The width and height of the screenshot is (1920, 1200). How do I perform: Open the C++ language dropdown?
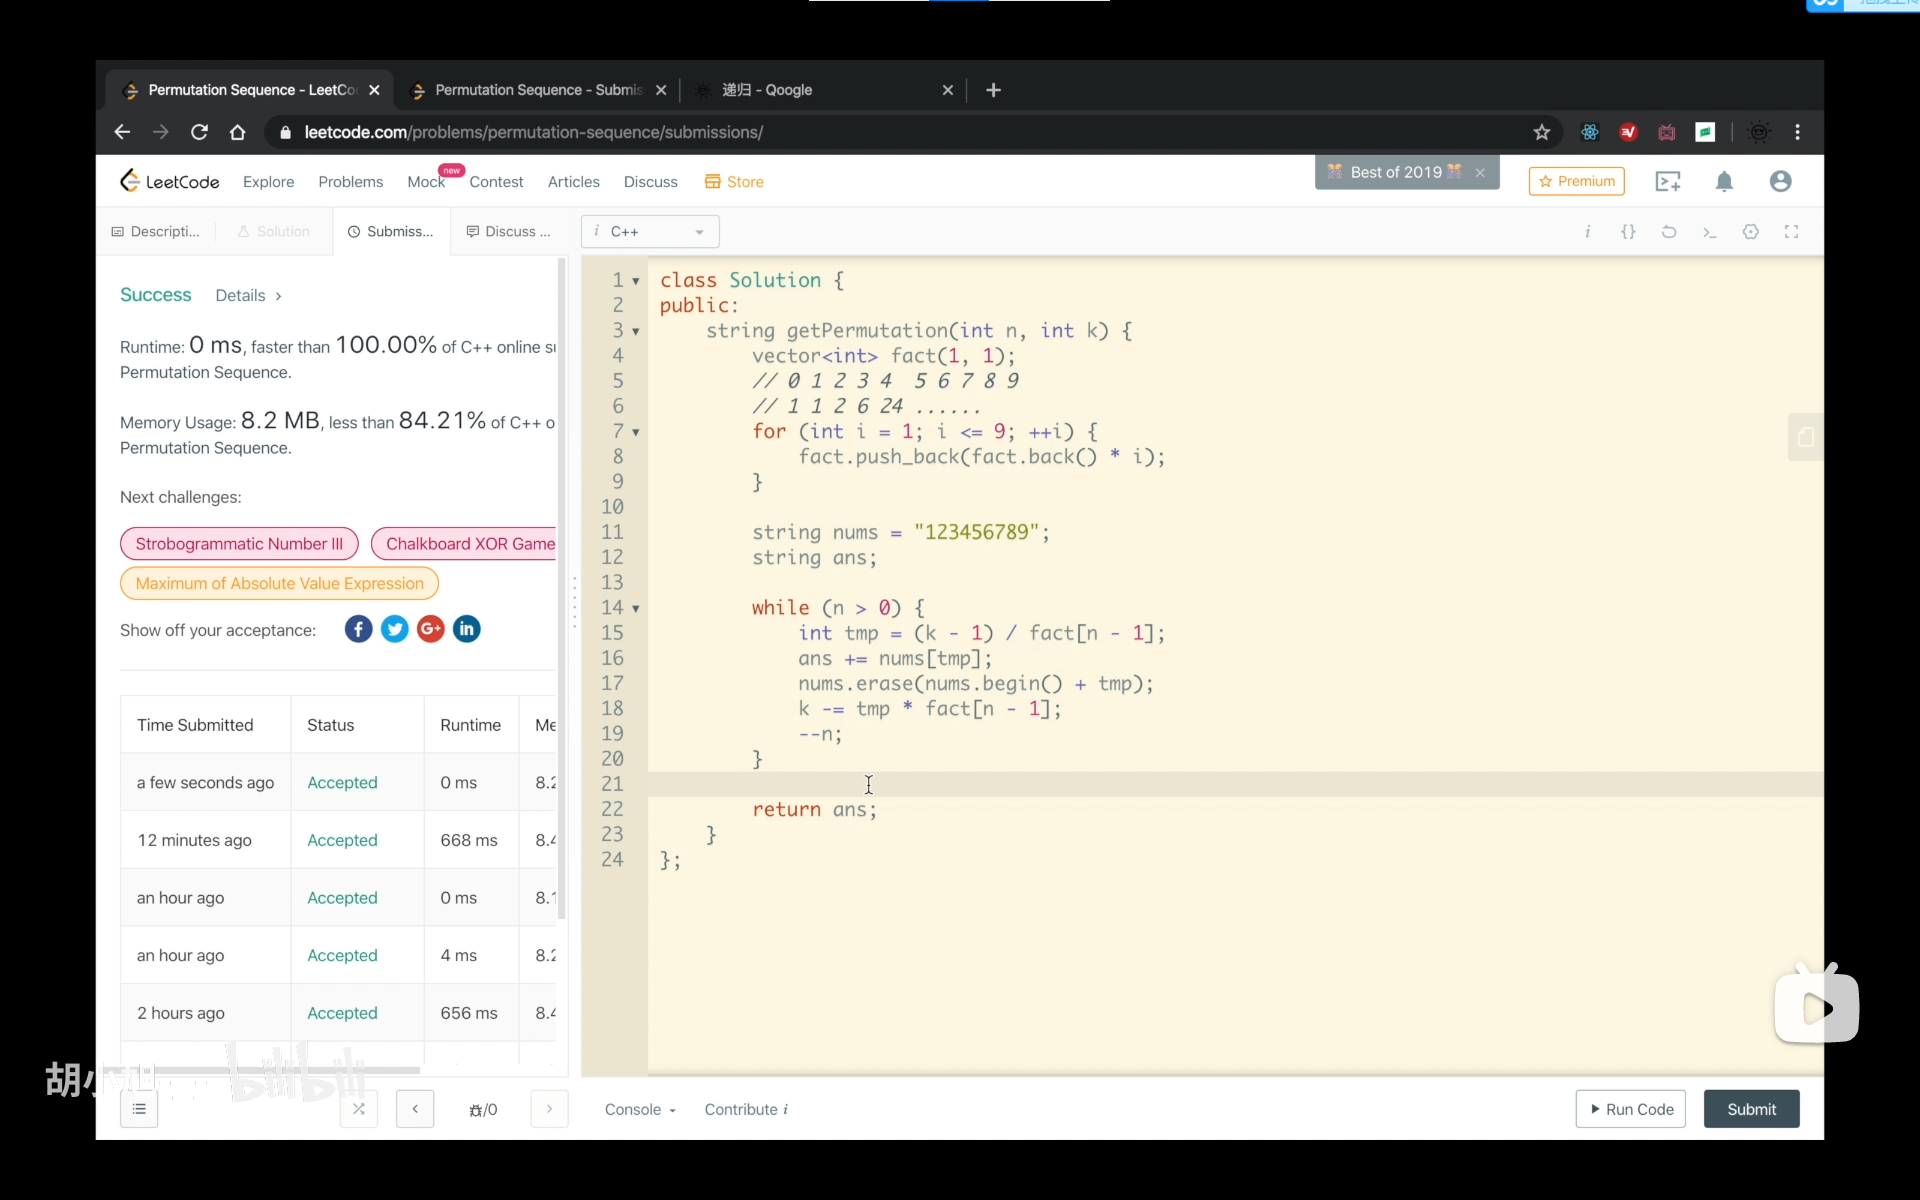coord(650,232)
